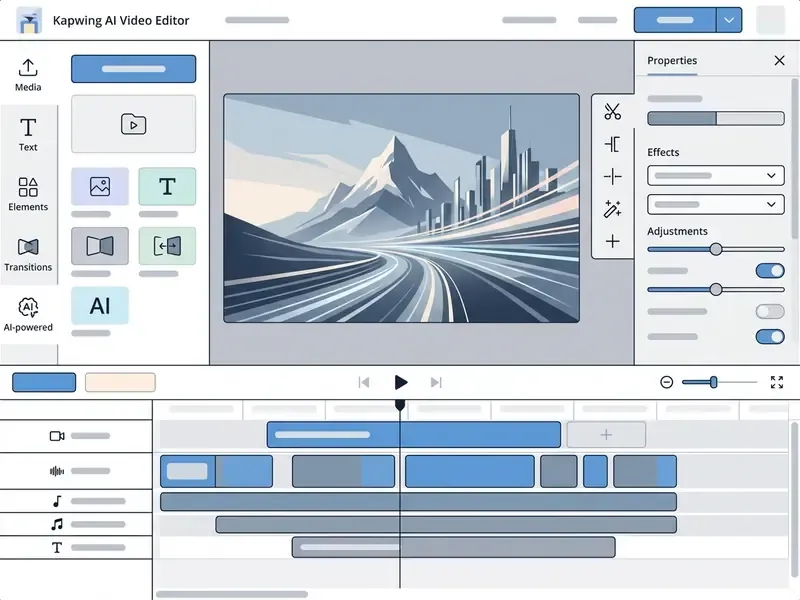Select the scissors cut tool
The image size is (800, 600).
[612, 111]
